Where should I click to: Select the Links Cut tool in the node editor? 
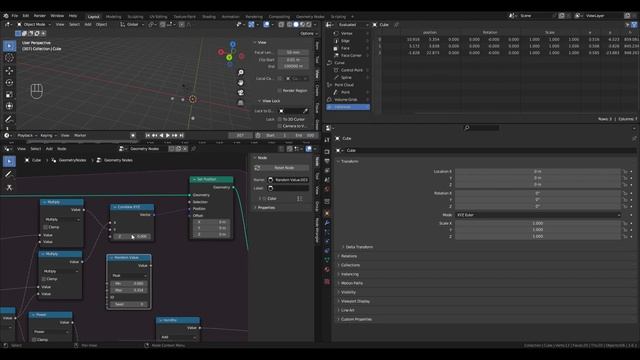click(x=9, y=187)
